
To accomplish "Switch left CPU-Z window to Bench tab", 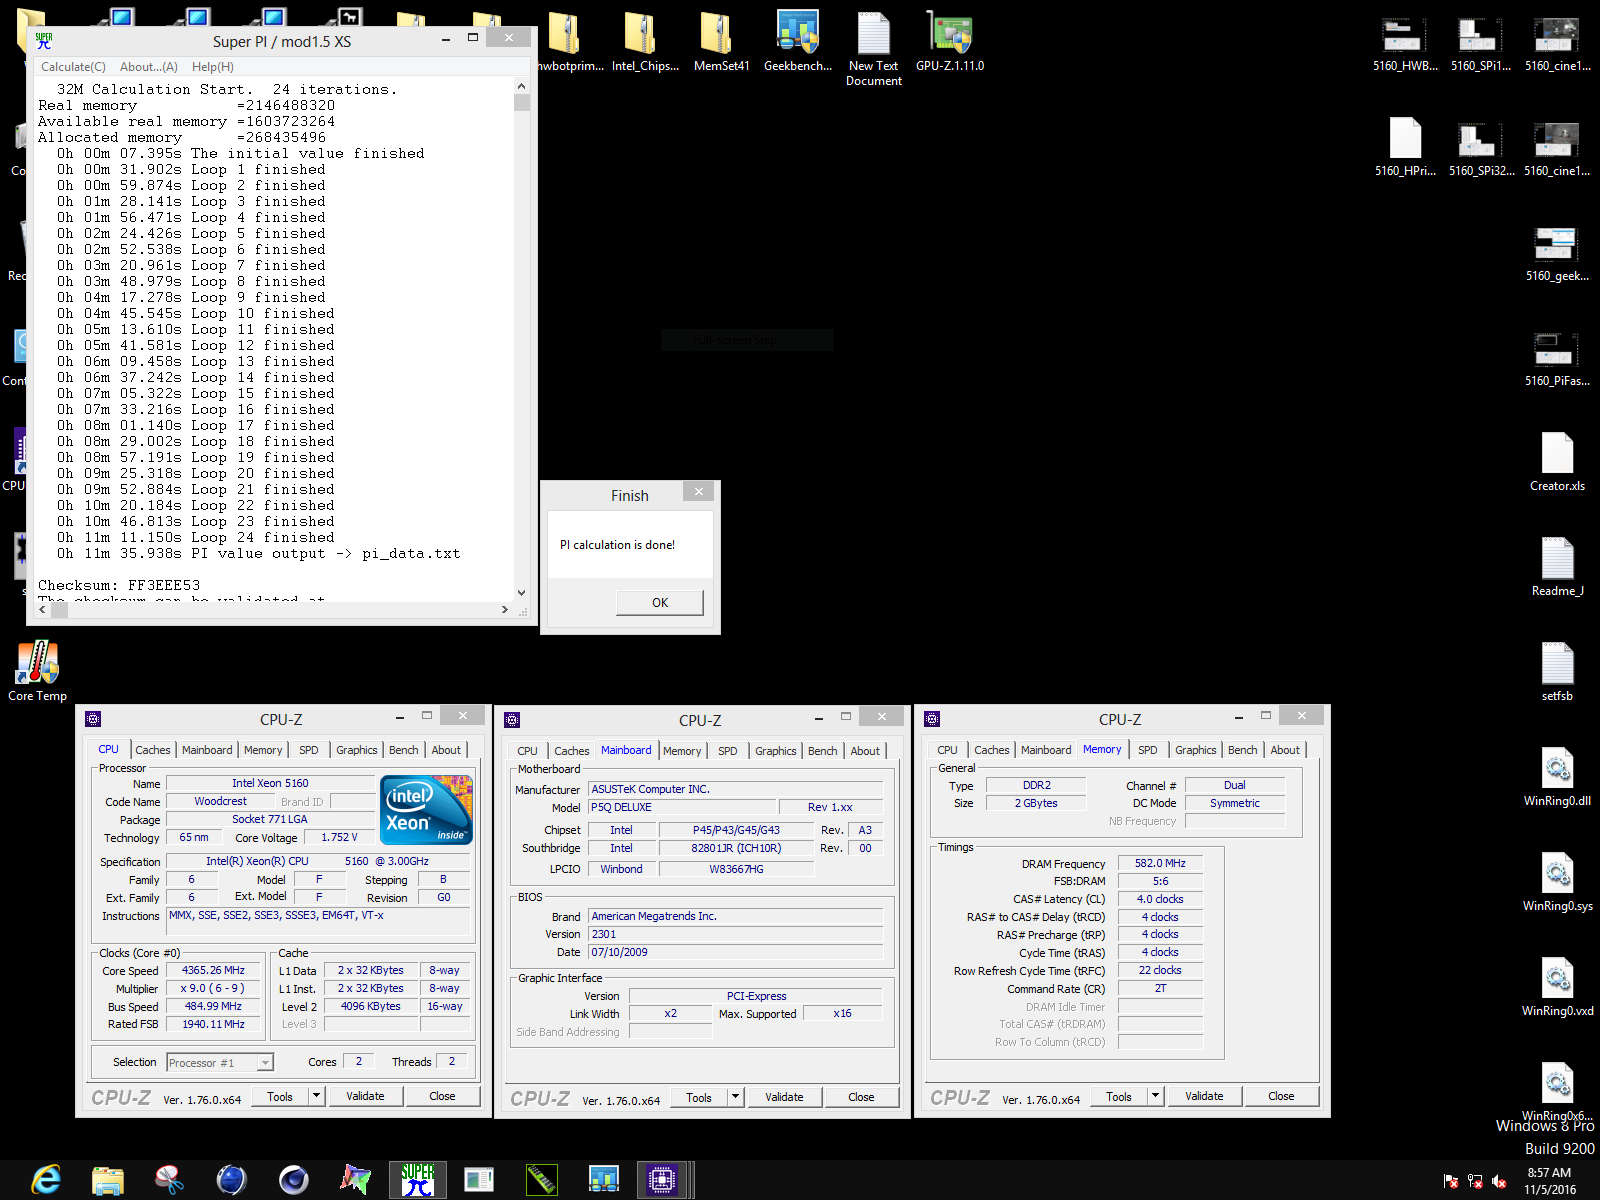I will tap(404, 750).
